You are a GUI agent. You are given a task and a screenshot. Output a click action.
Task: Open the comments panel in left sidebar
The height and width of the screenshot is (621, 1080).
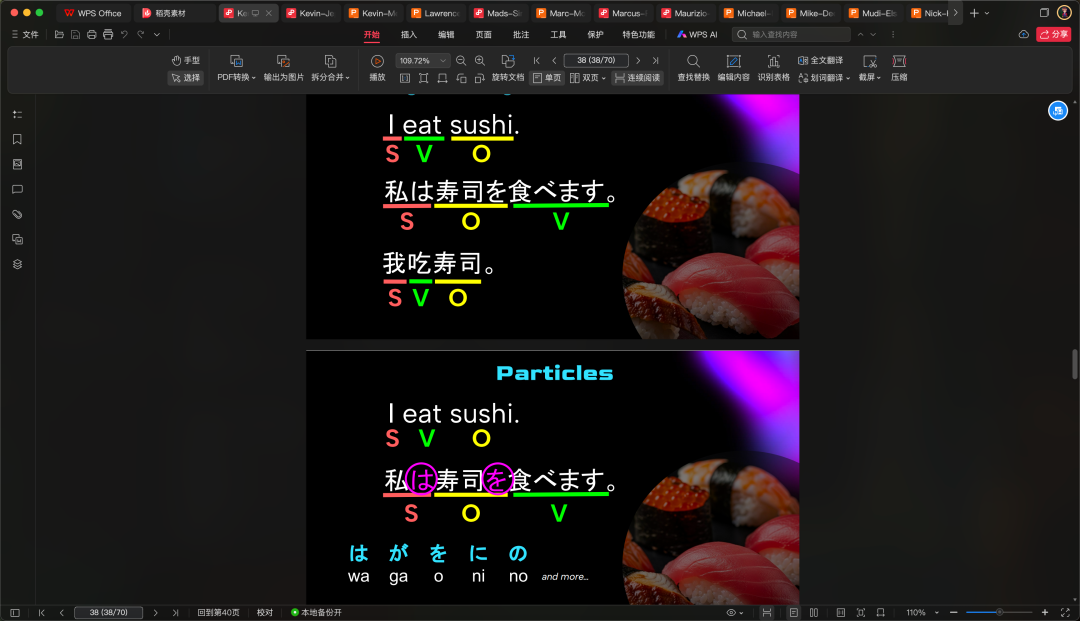(x=17, y=189)
